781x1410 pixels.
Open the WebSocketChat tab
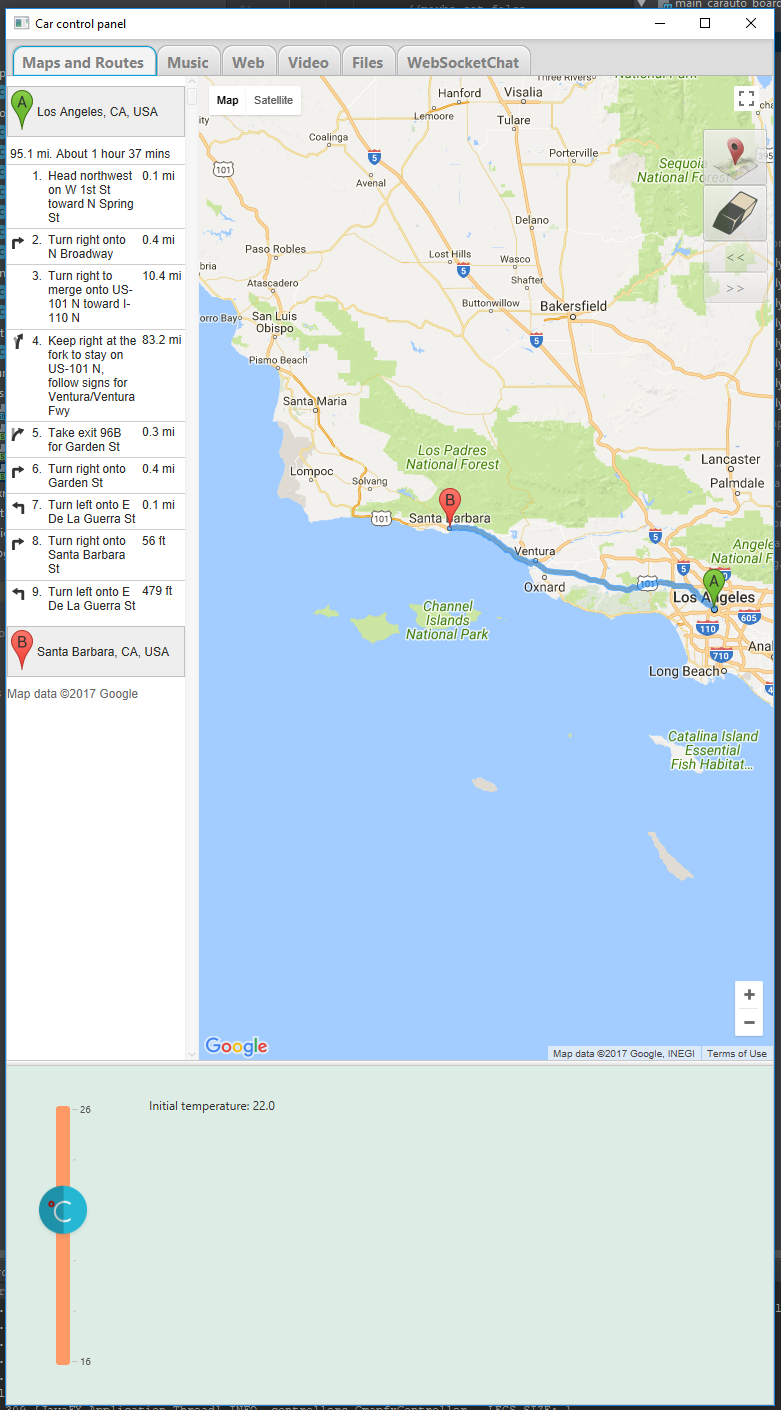(x=463, y=62)
